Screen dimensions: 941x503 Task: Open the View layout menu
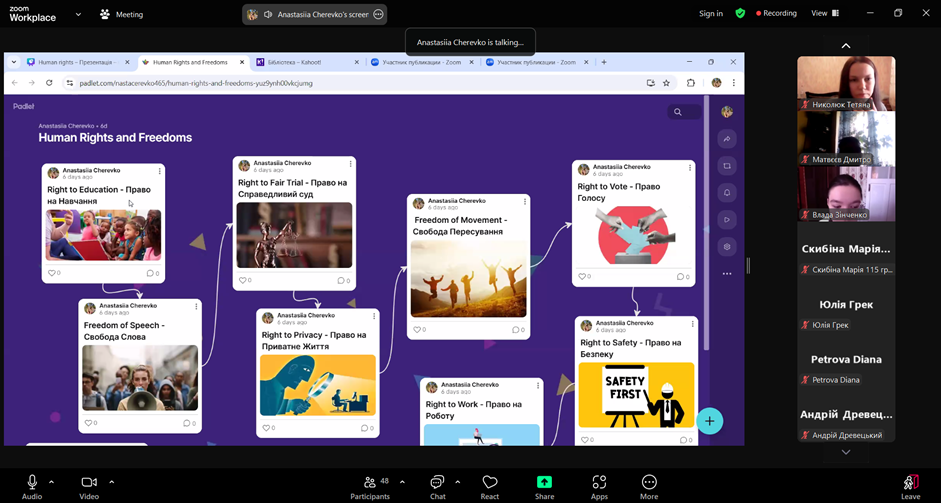click(x=825, y=14)
